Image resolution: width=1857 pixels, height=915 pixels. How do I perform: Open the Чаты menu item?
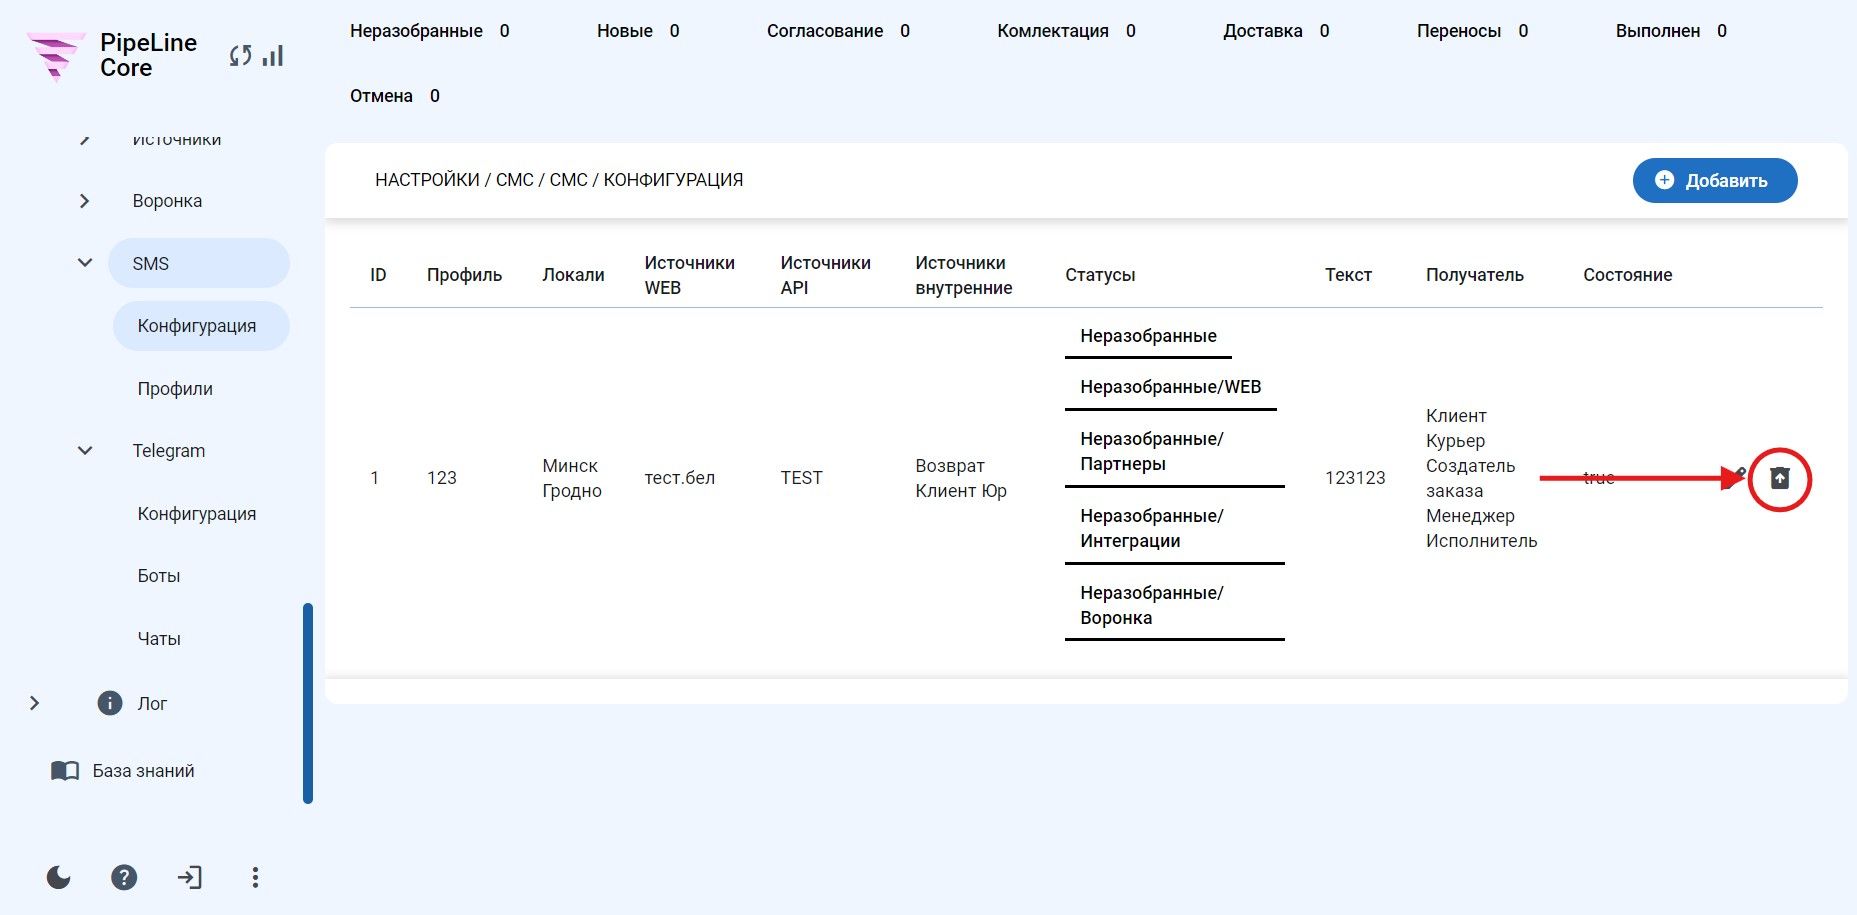tap(159, 639)
